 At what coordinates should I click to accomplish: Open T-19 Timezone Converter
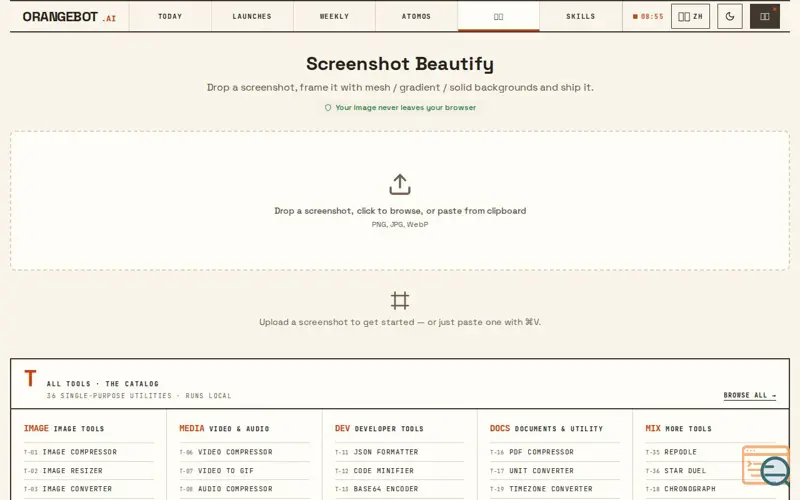tap(555, 489)
